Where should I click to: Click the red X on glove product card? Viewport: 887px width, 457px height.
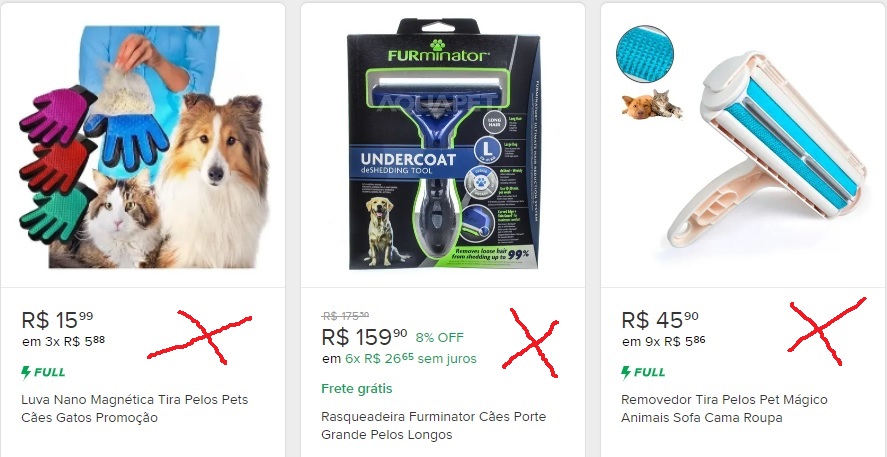[199, 337]
